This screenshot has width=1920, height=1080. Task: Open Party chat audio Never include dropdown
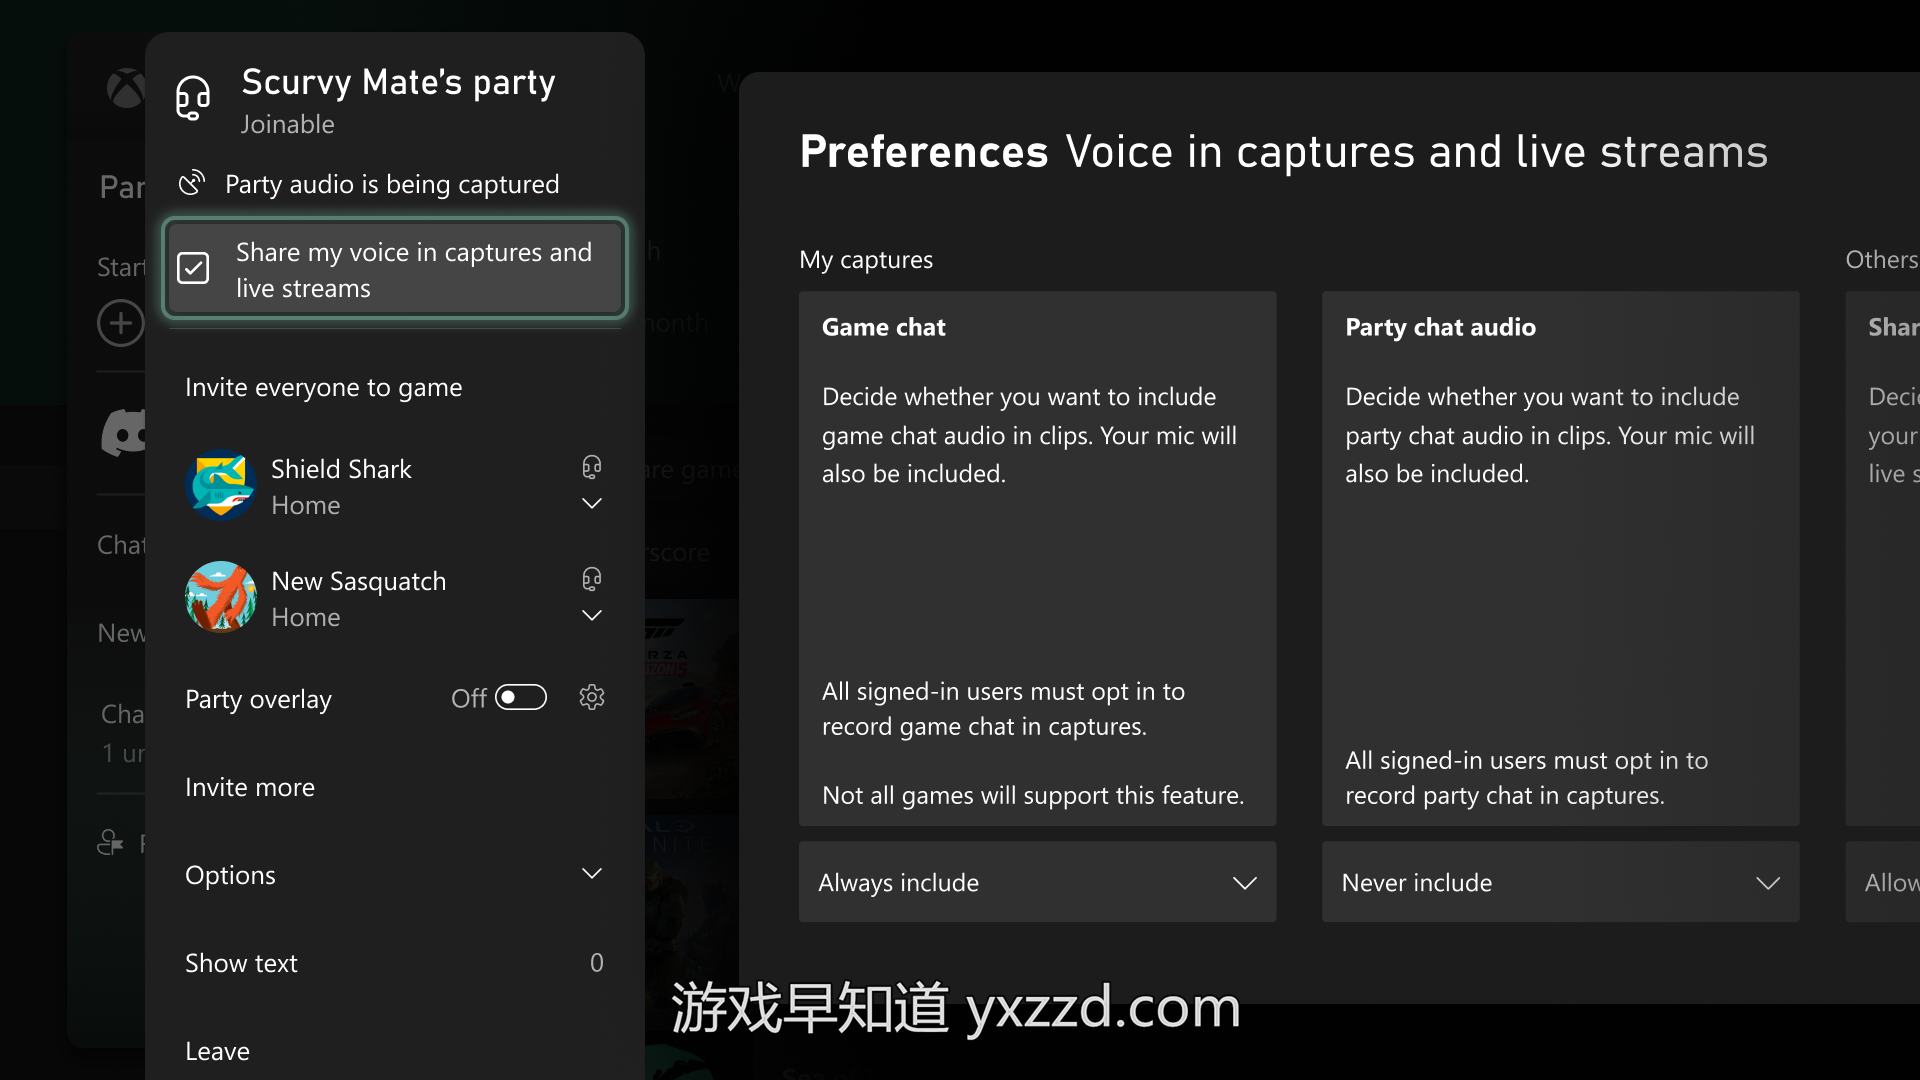1560,882
